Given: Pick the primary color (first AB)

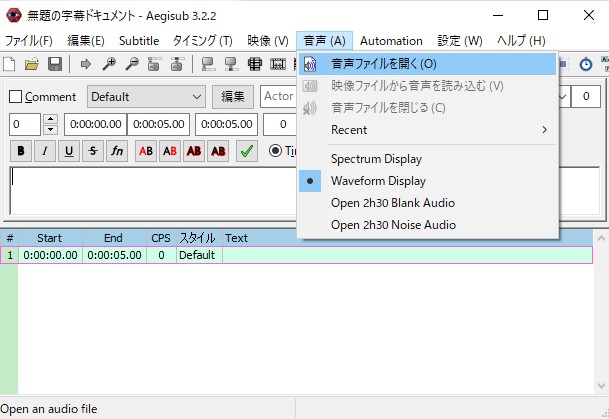Looking at the screenshot, I should (x=146, y=151).
